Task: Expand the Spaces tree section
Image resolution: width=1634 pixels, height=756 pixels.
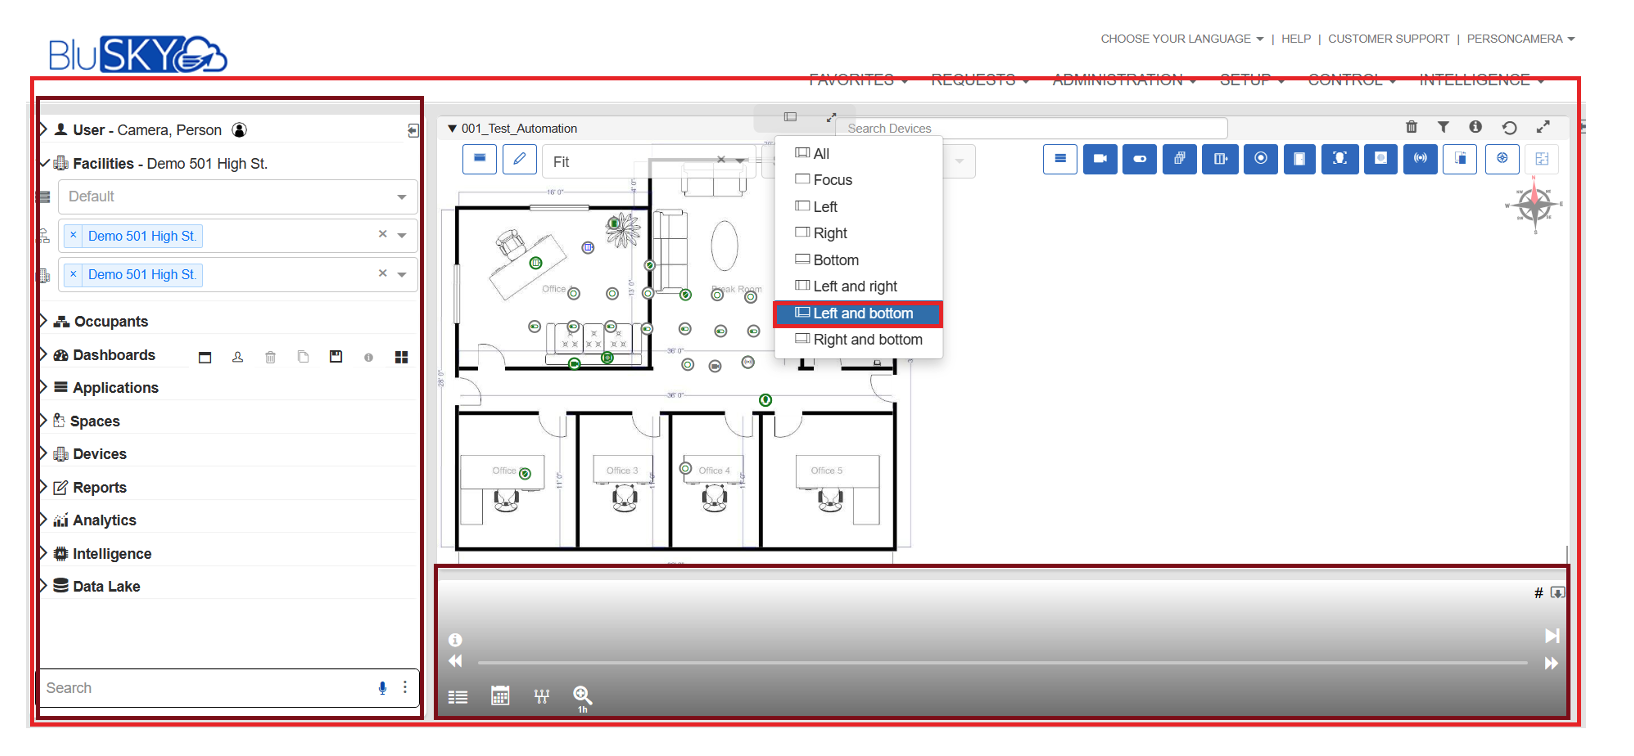Action: [x=43, y=421]
